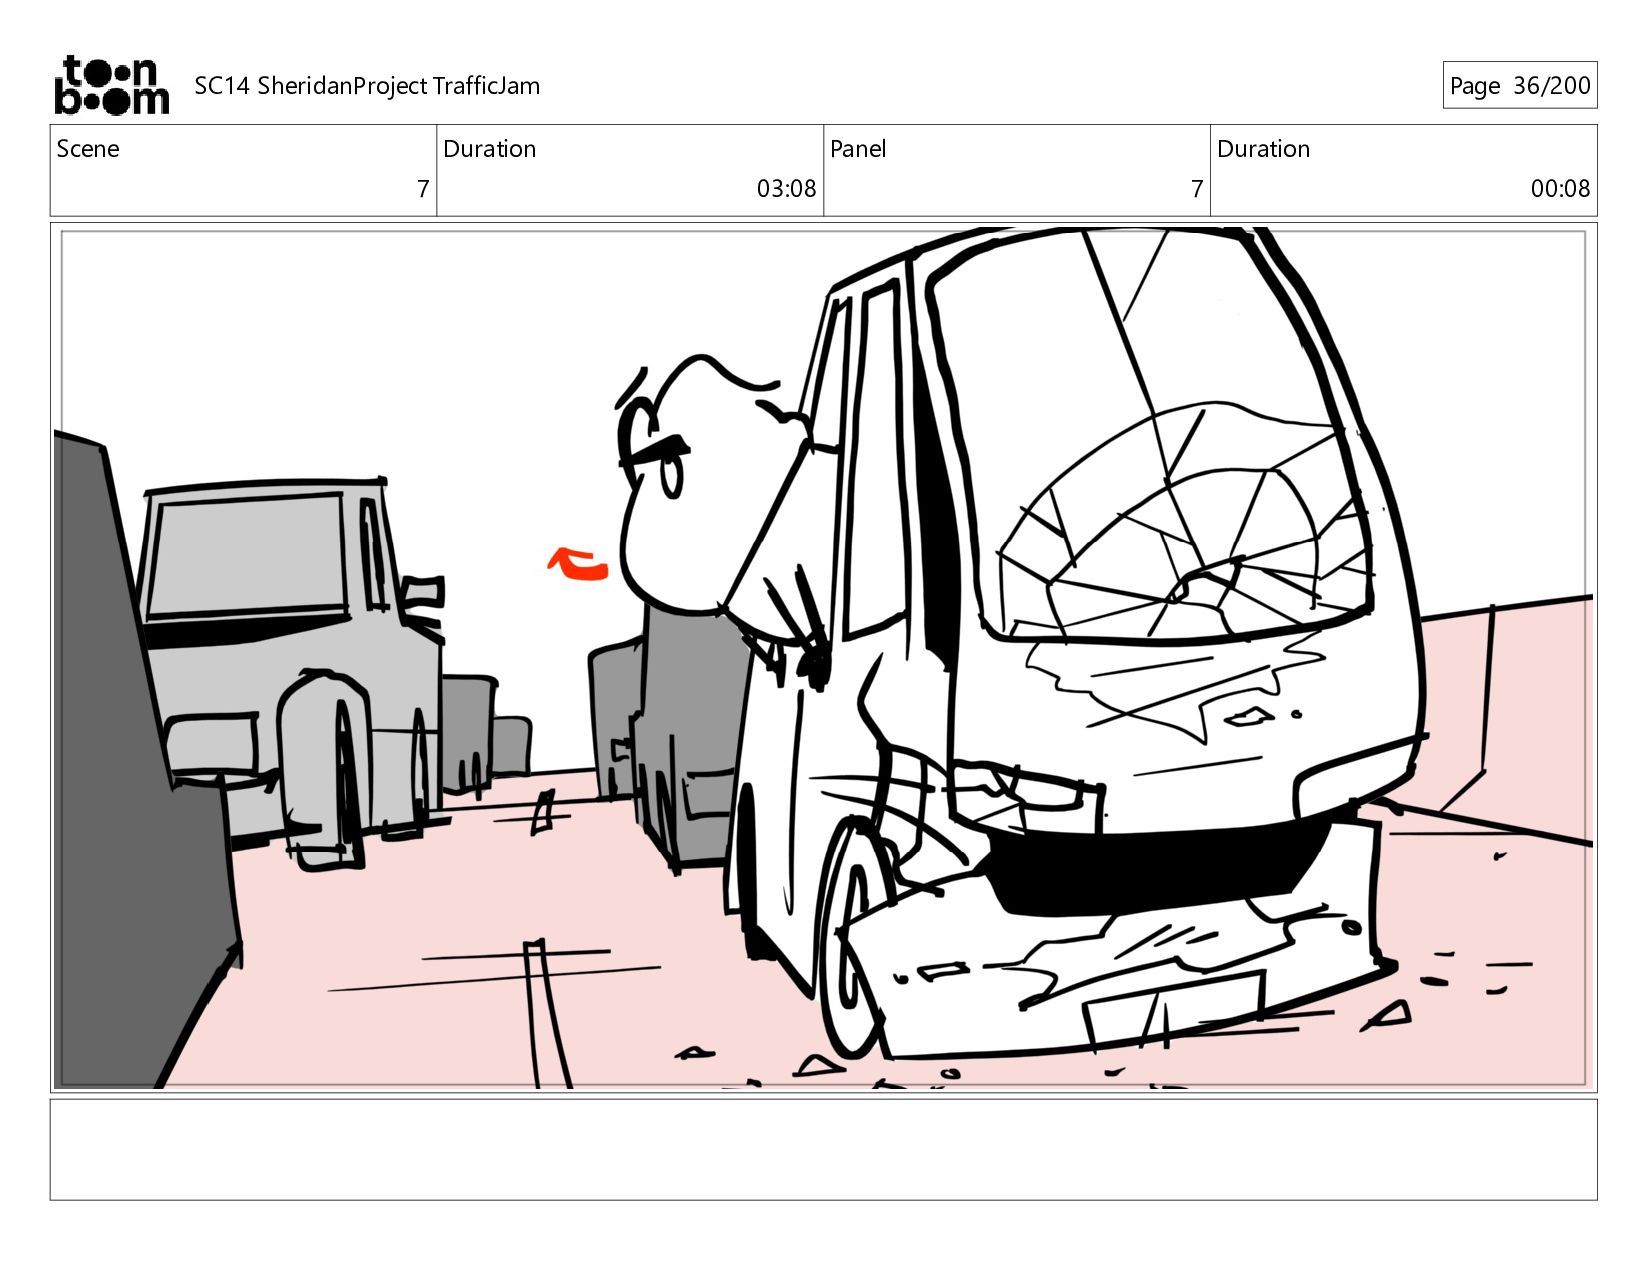Click the 'Page 36/200' box
This screenshot has height=1275, width=1650.
point(1519,85)
